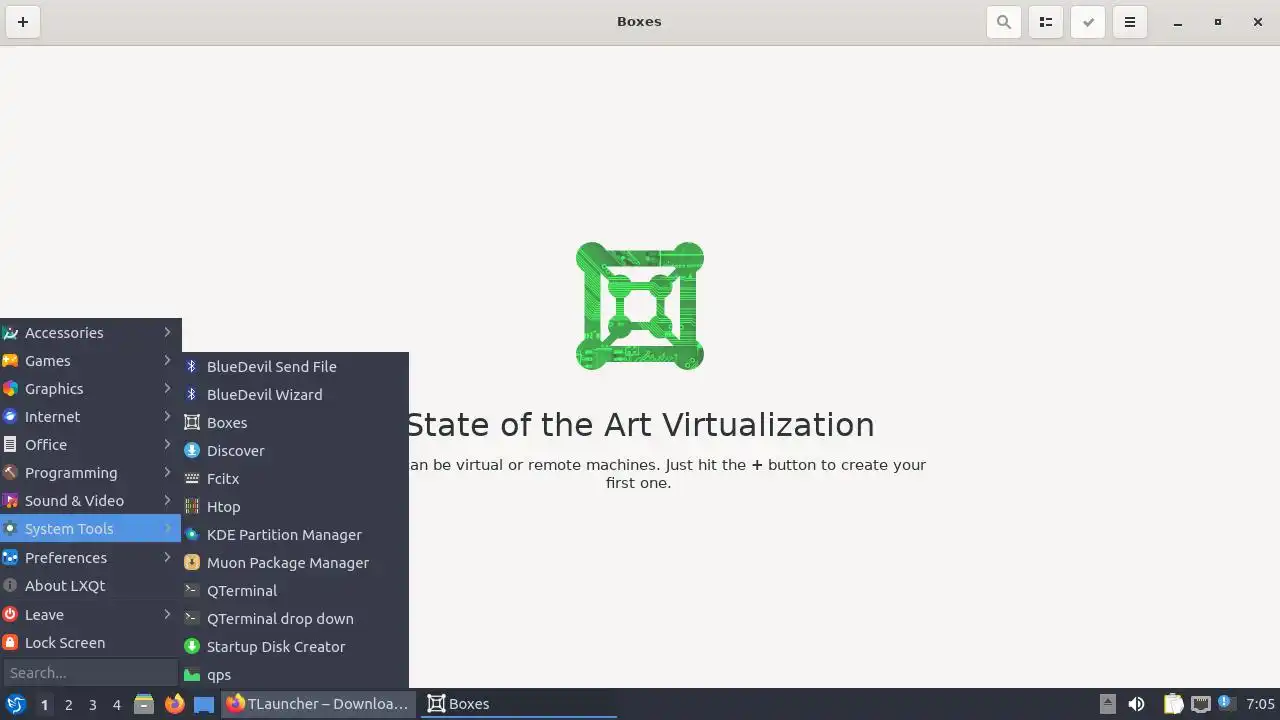Click the Startup Disk Creator green icon

[x=192, y=647]
